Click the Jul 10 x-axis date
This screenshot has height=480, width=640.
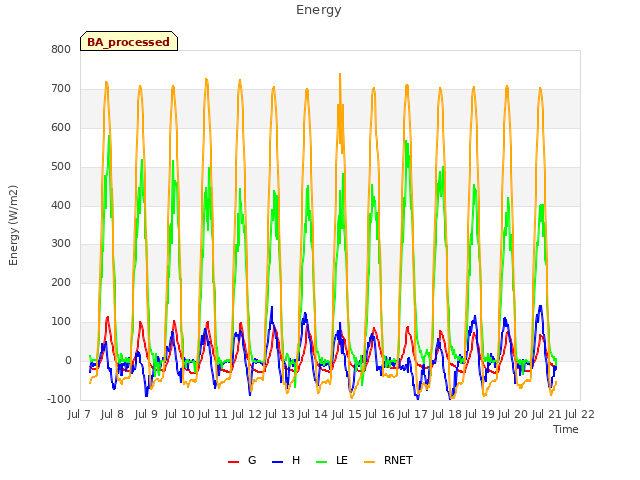coord(180,414)
